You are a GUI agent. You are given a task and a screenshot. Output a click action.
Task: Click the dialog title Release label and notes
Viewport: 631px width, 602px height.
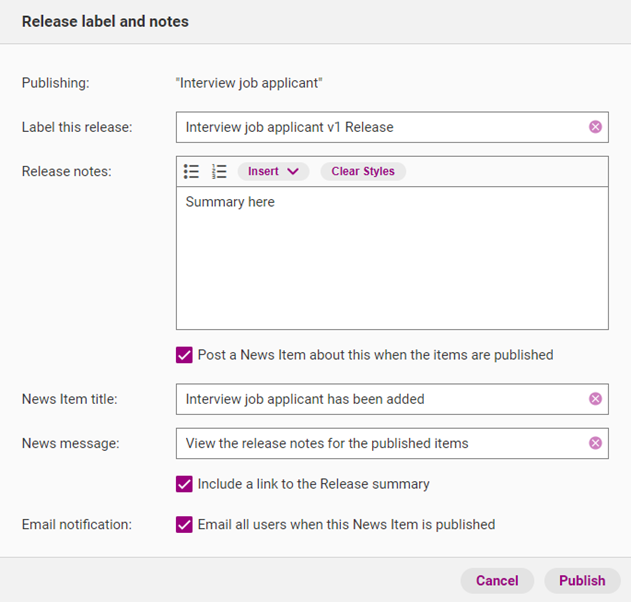[x=105, y=21]
